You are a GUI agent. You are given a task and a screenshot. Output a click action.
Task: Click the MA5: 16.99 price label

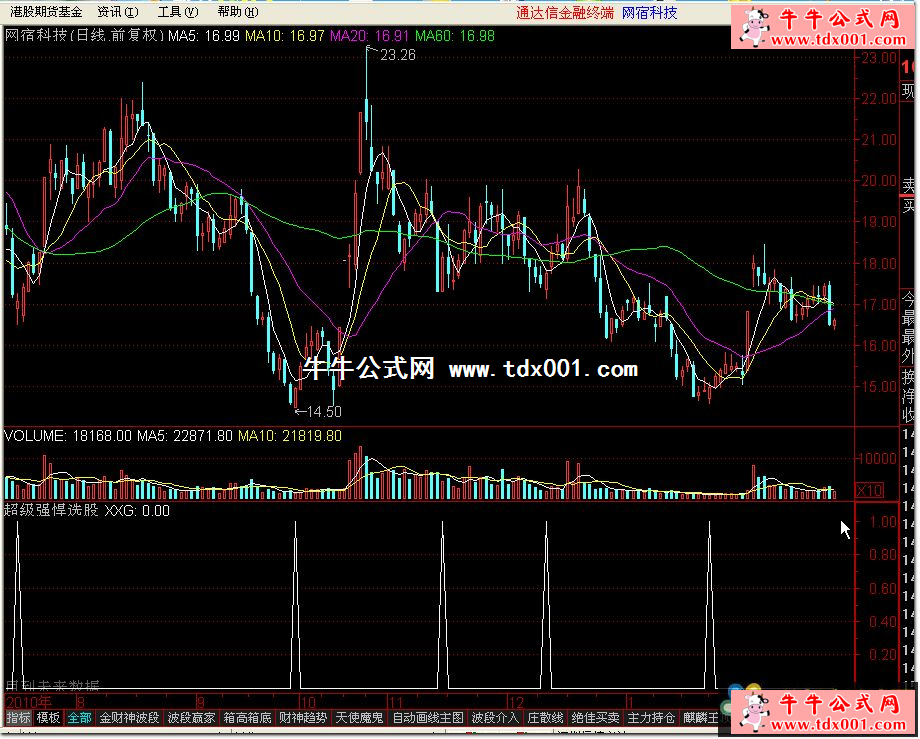[204, 36]
